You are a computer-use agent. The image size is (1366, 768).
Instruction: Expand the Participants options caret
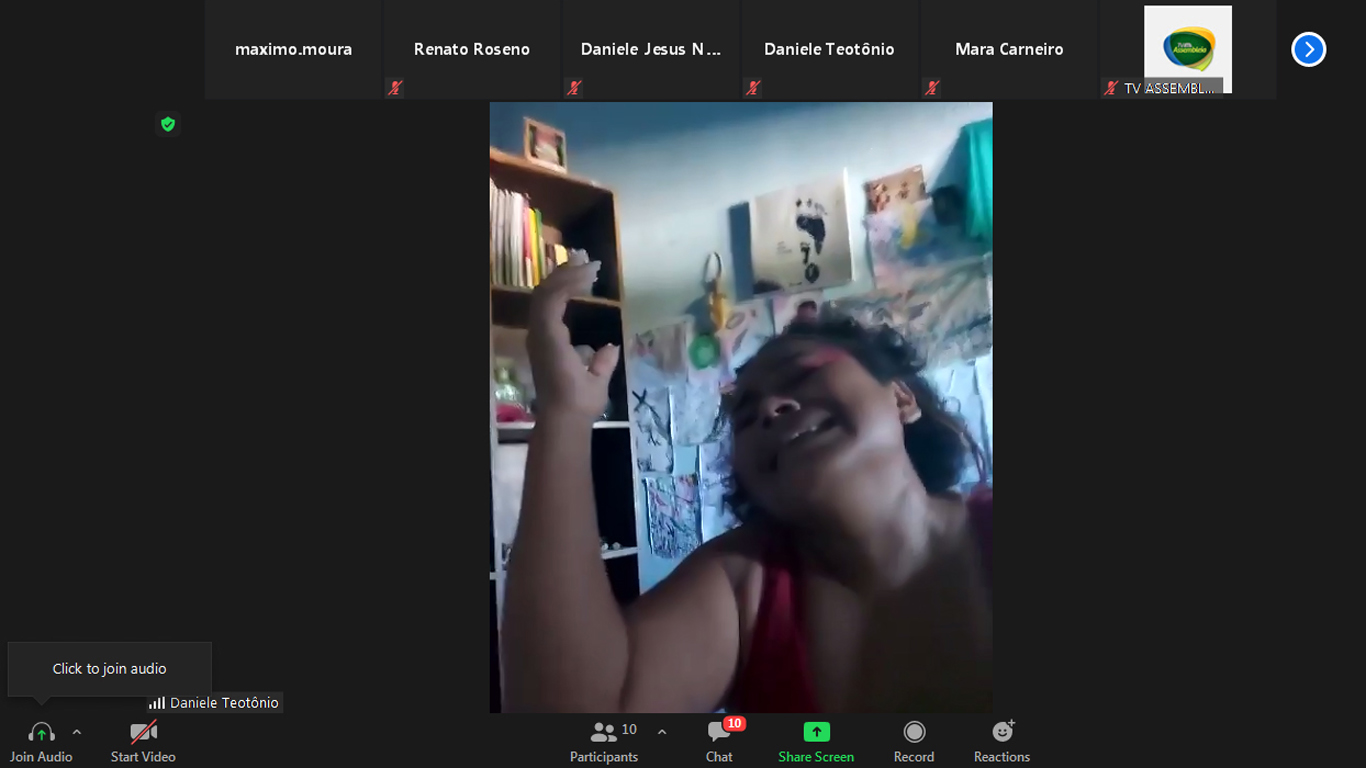662,732
